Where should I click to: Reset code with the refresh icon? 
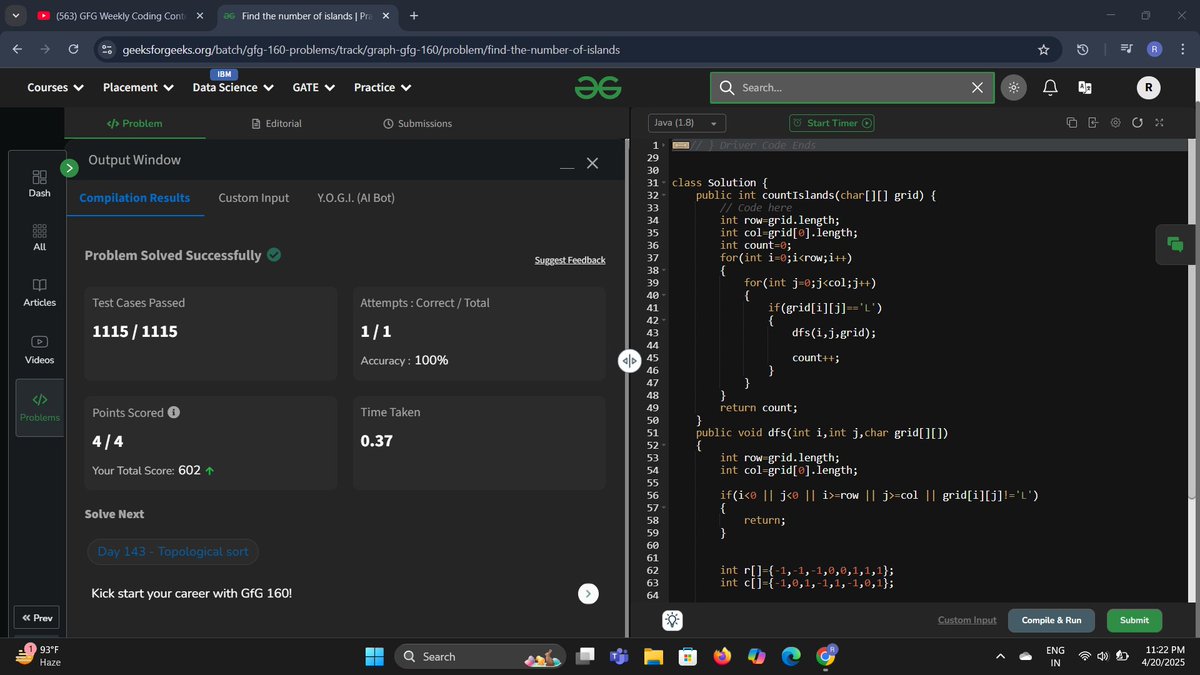(1137, 123)
